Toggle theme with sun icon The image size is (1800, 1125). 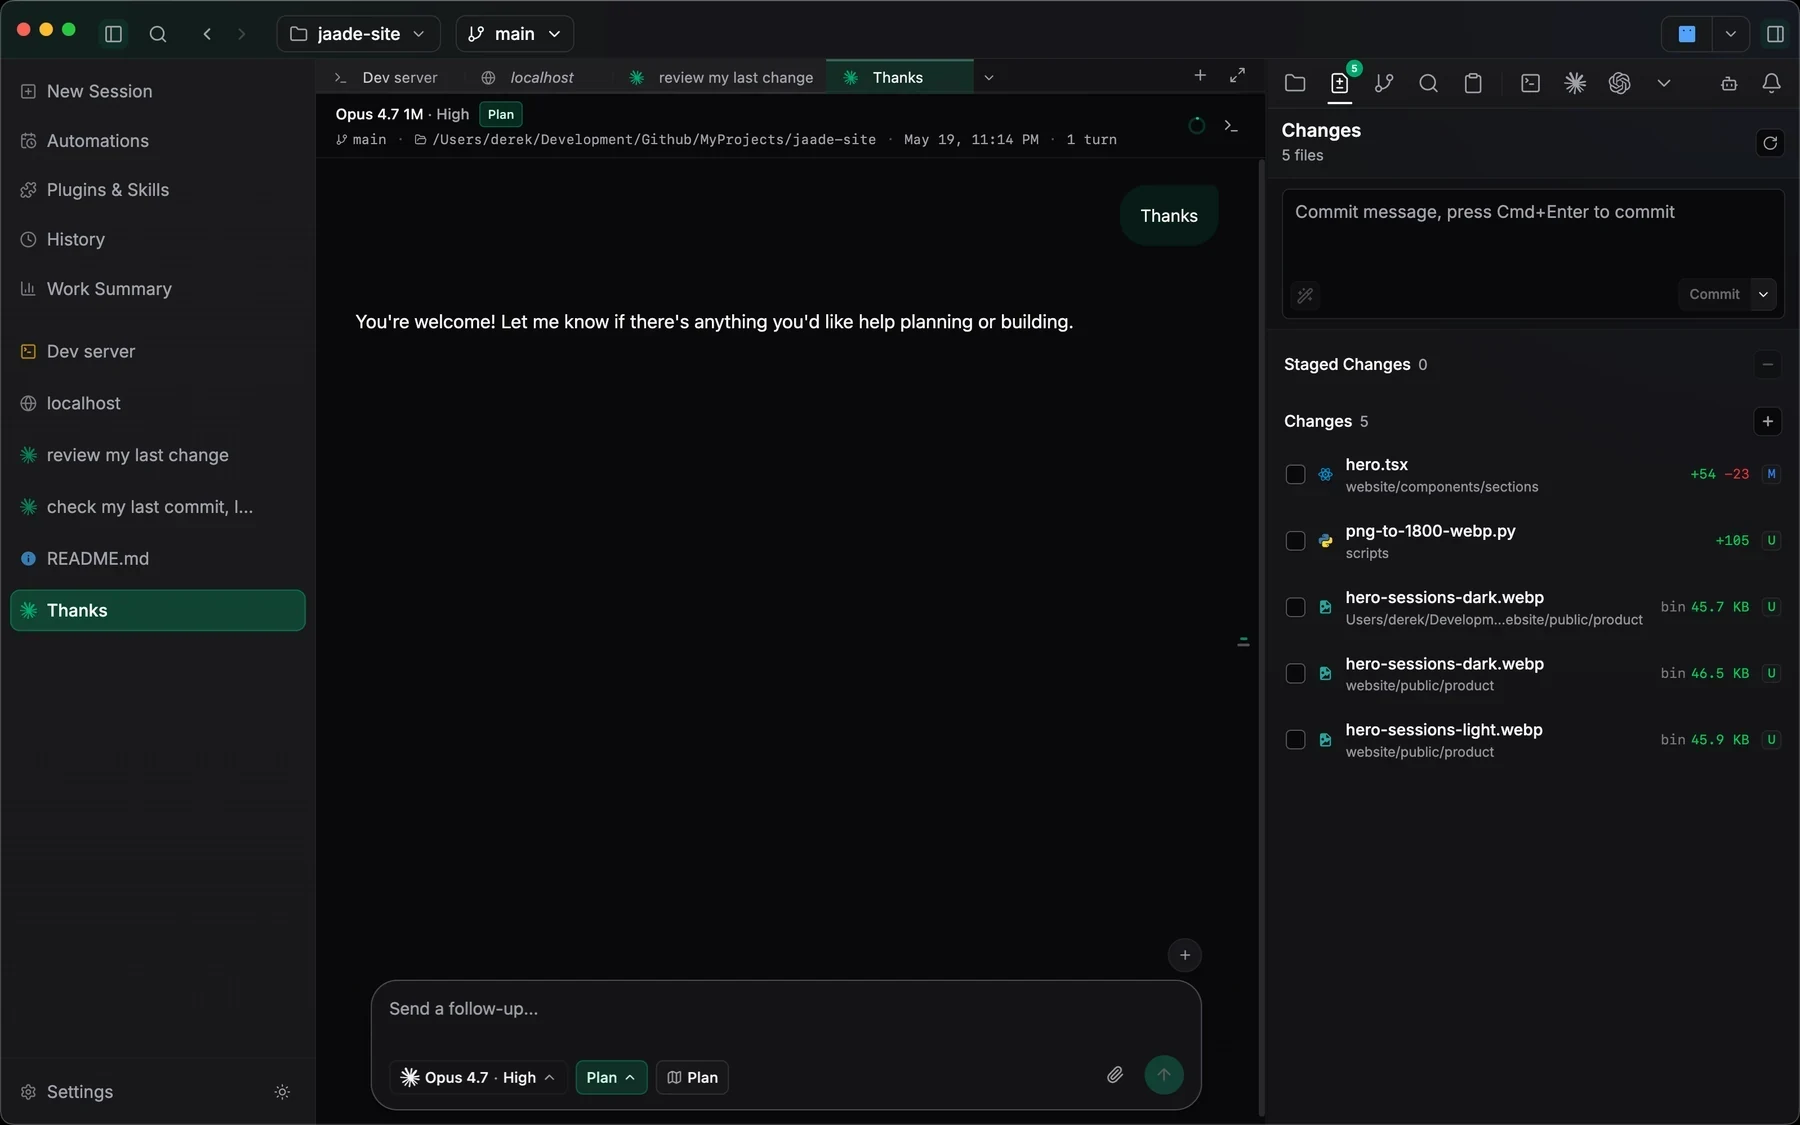pyautogui.click(x=282, y=1092)
